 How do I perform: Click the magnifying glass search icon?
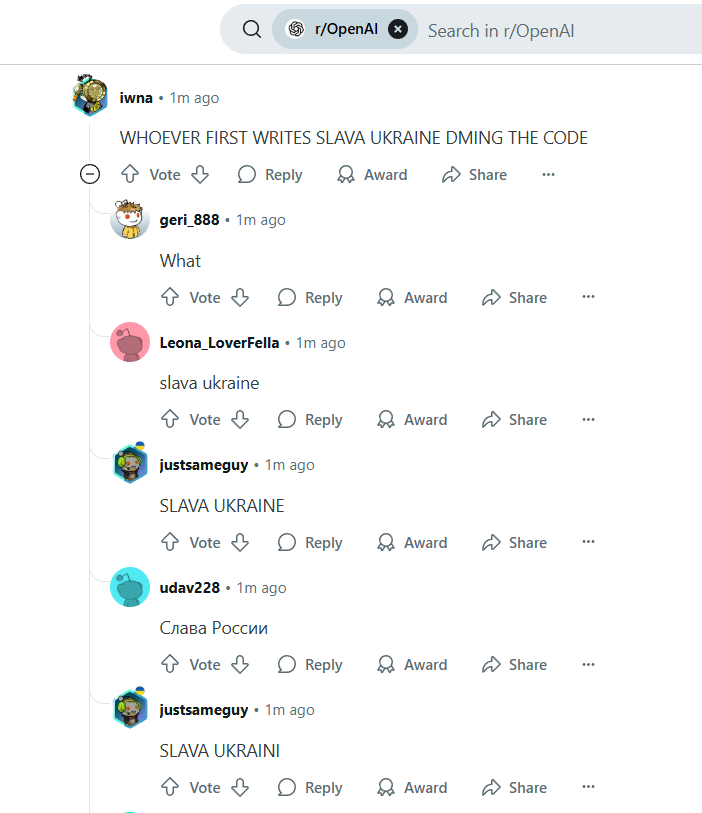point(252,30)
